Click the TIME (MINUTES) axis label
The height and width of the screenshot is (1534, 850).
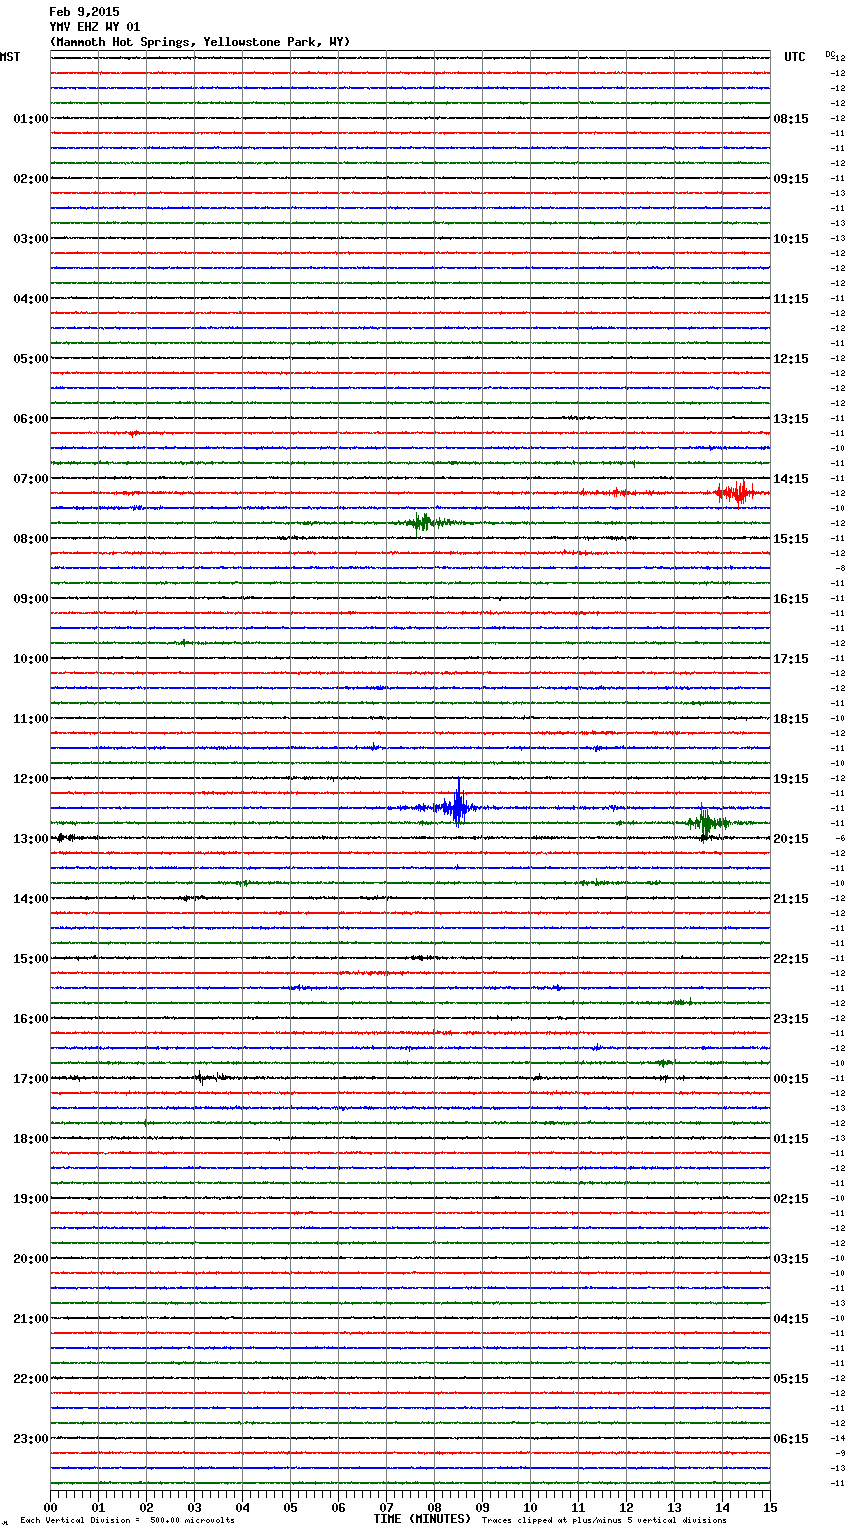(422, 1519)
